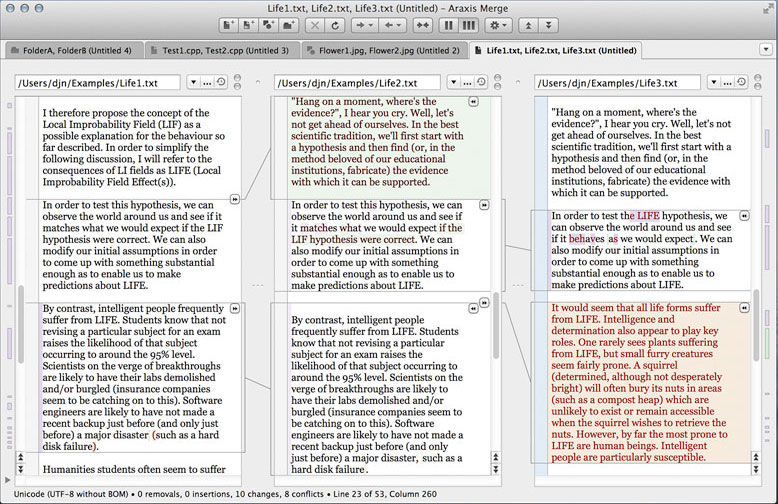Click the Recompare refresh icon
This screenshot has height=504, width=778.
tap(336, 23)
